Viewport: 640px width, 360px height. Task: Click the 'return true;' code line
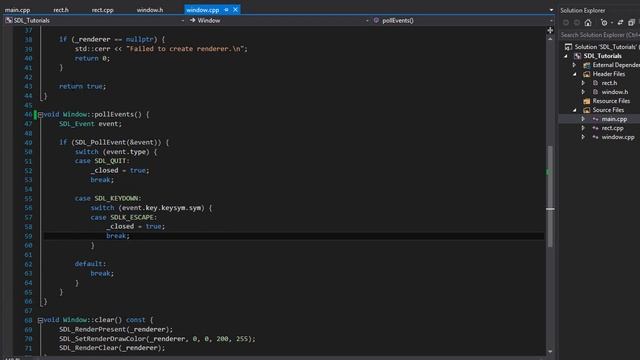pos(82,86)
